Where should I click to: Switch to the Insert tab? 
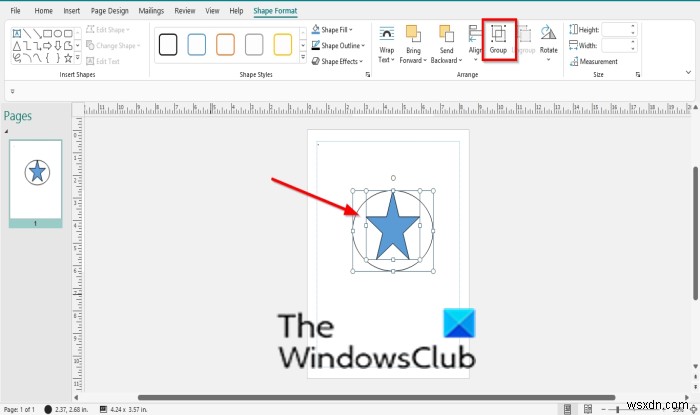pos(71,11)
